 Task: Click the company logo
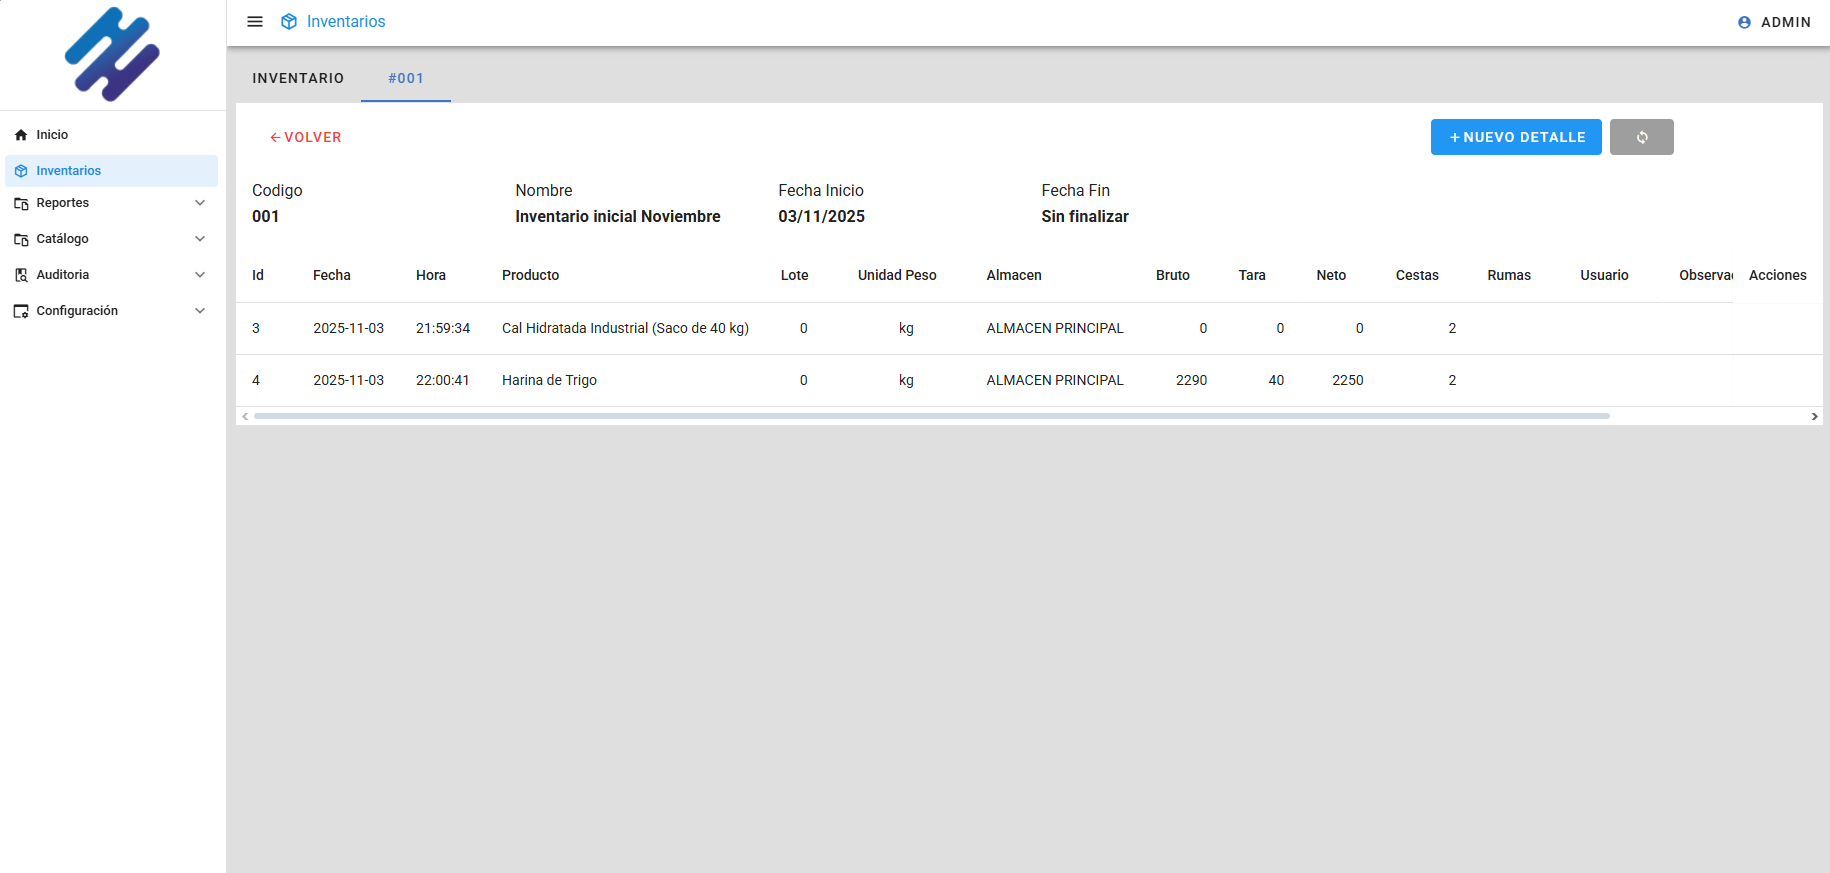(112, 54)
